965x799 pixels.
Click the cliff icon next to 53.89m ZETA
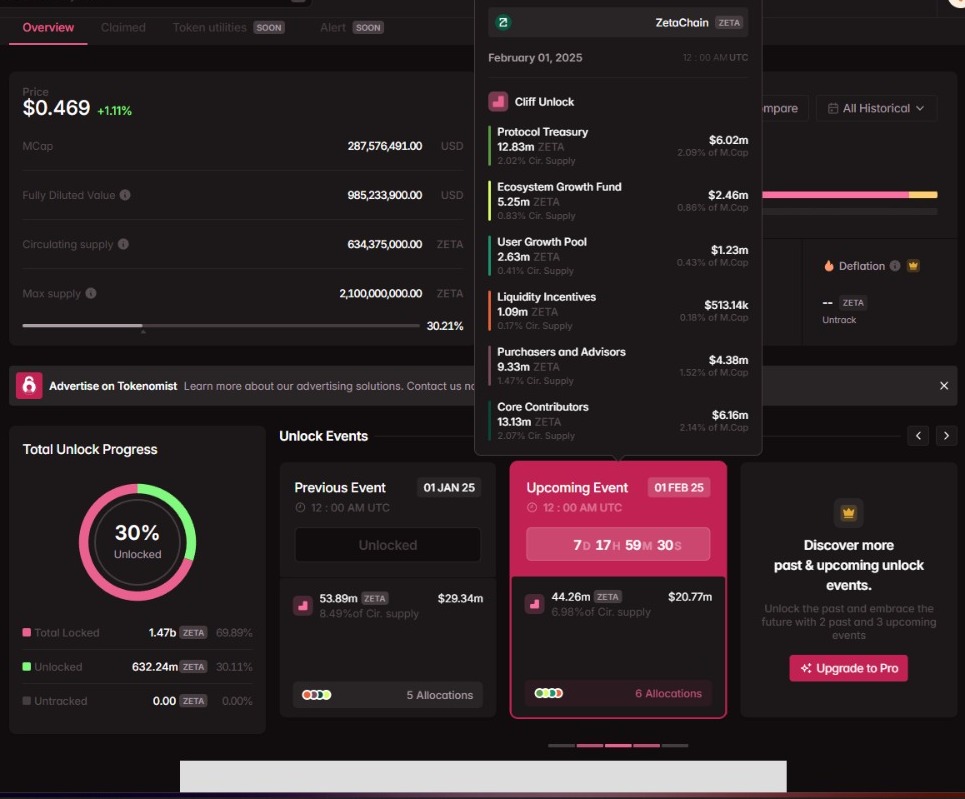coord(303,606)
